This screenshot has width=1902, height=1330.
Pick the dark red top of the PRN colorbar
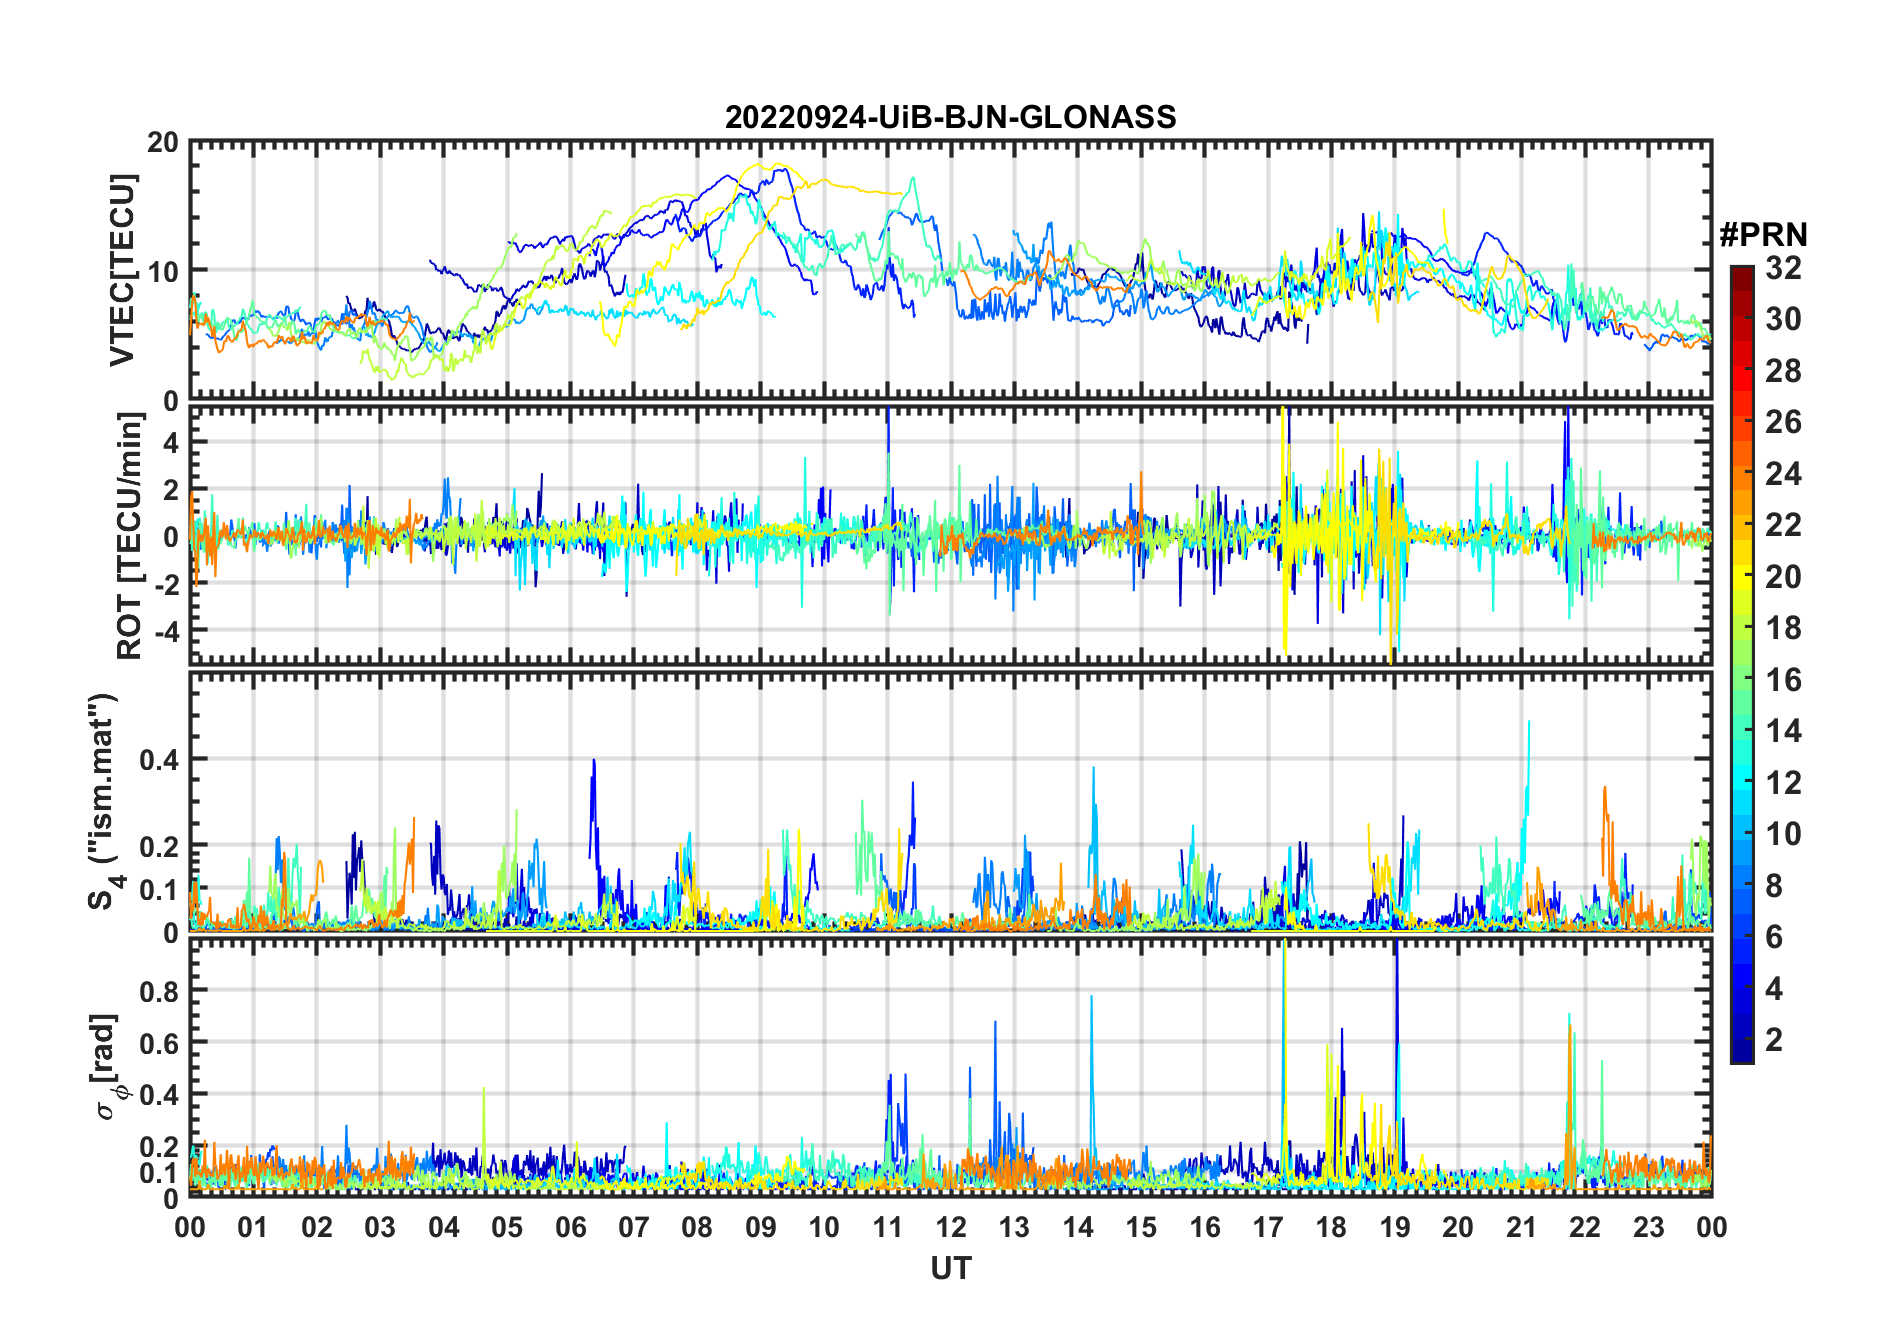(x=1741, y=273)
